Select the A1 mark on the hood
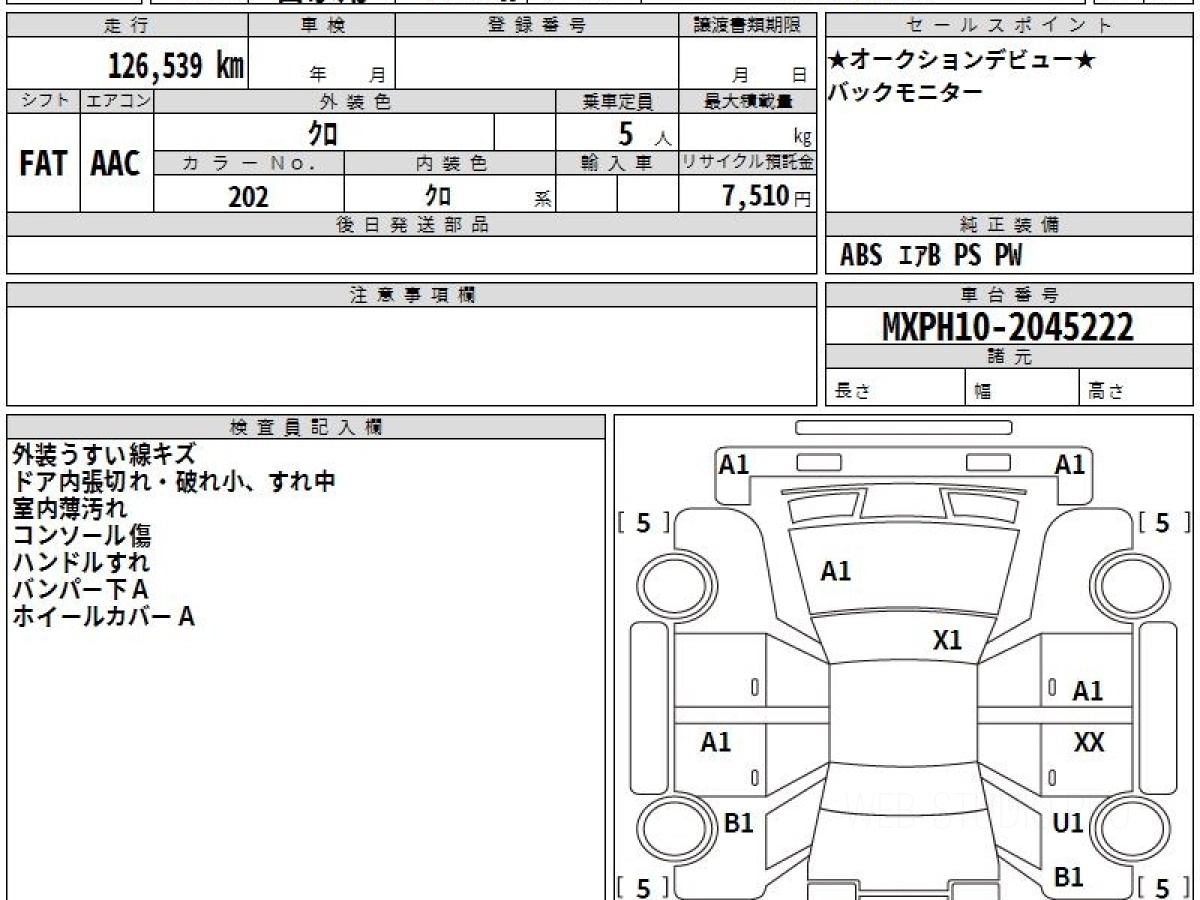The image size is (1200, 900). (836, 571)
